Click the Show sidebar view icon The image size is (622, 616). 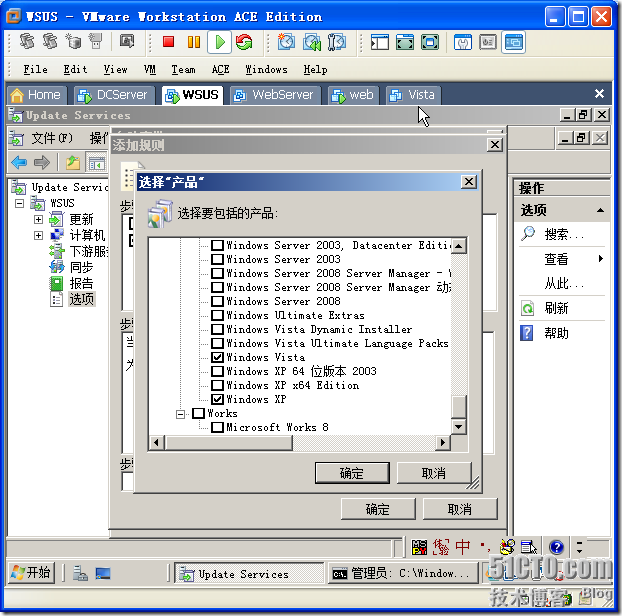[379, 42]
